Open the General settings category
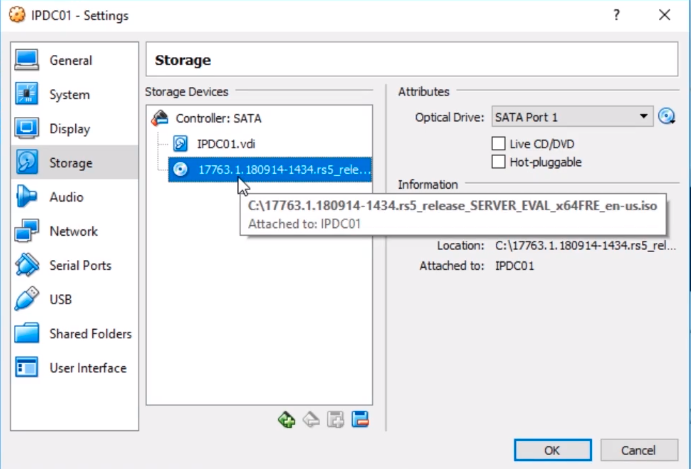691x469 pixels. 70,61
